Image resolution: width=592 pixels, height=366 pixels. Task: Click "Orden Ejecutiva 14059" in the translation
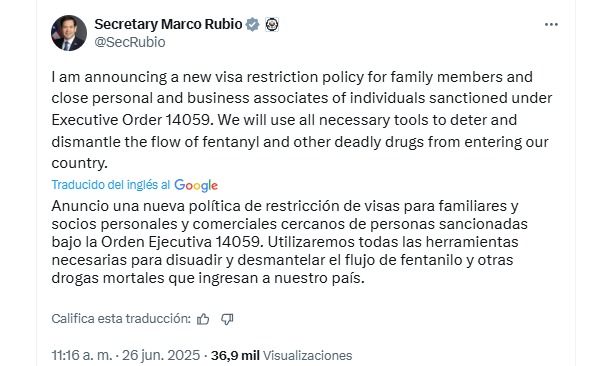[x=181, y=242]
